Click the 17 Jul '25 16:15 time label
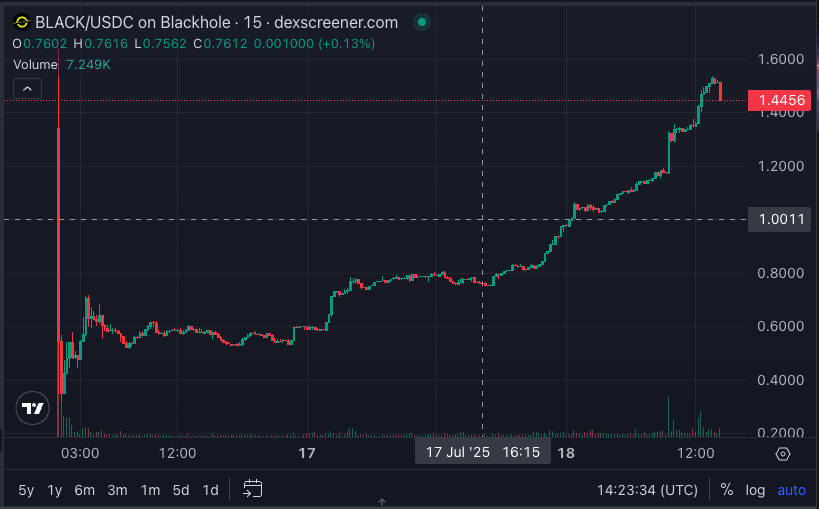 coord(483,452)
